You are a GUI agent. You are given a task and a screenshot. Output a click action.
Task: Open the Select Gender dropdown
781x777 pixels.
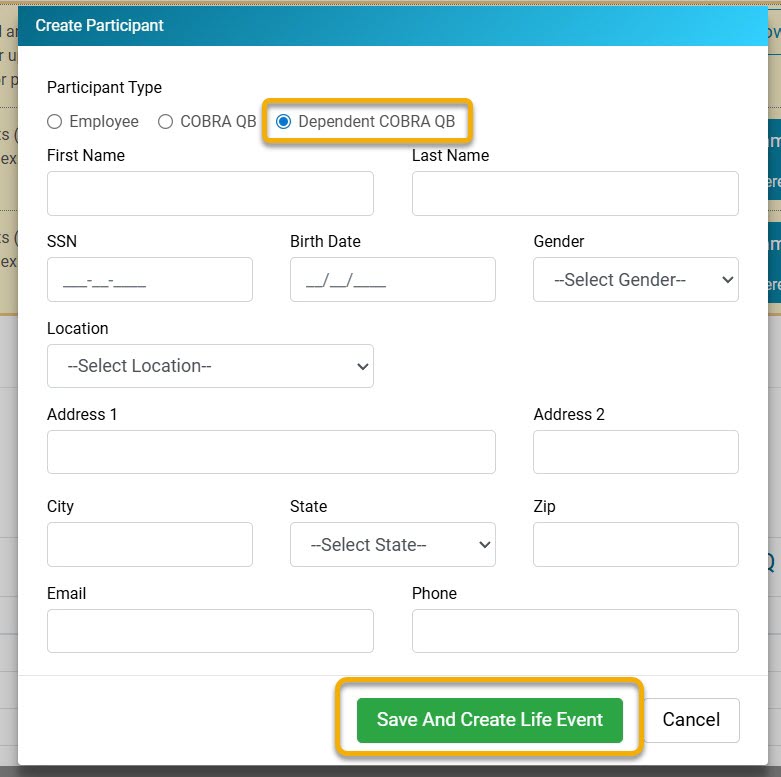(x=635, y=280)
